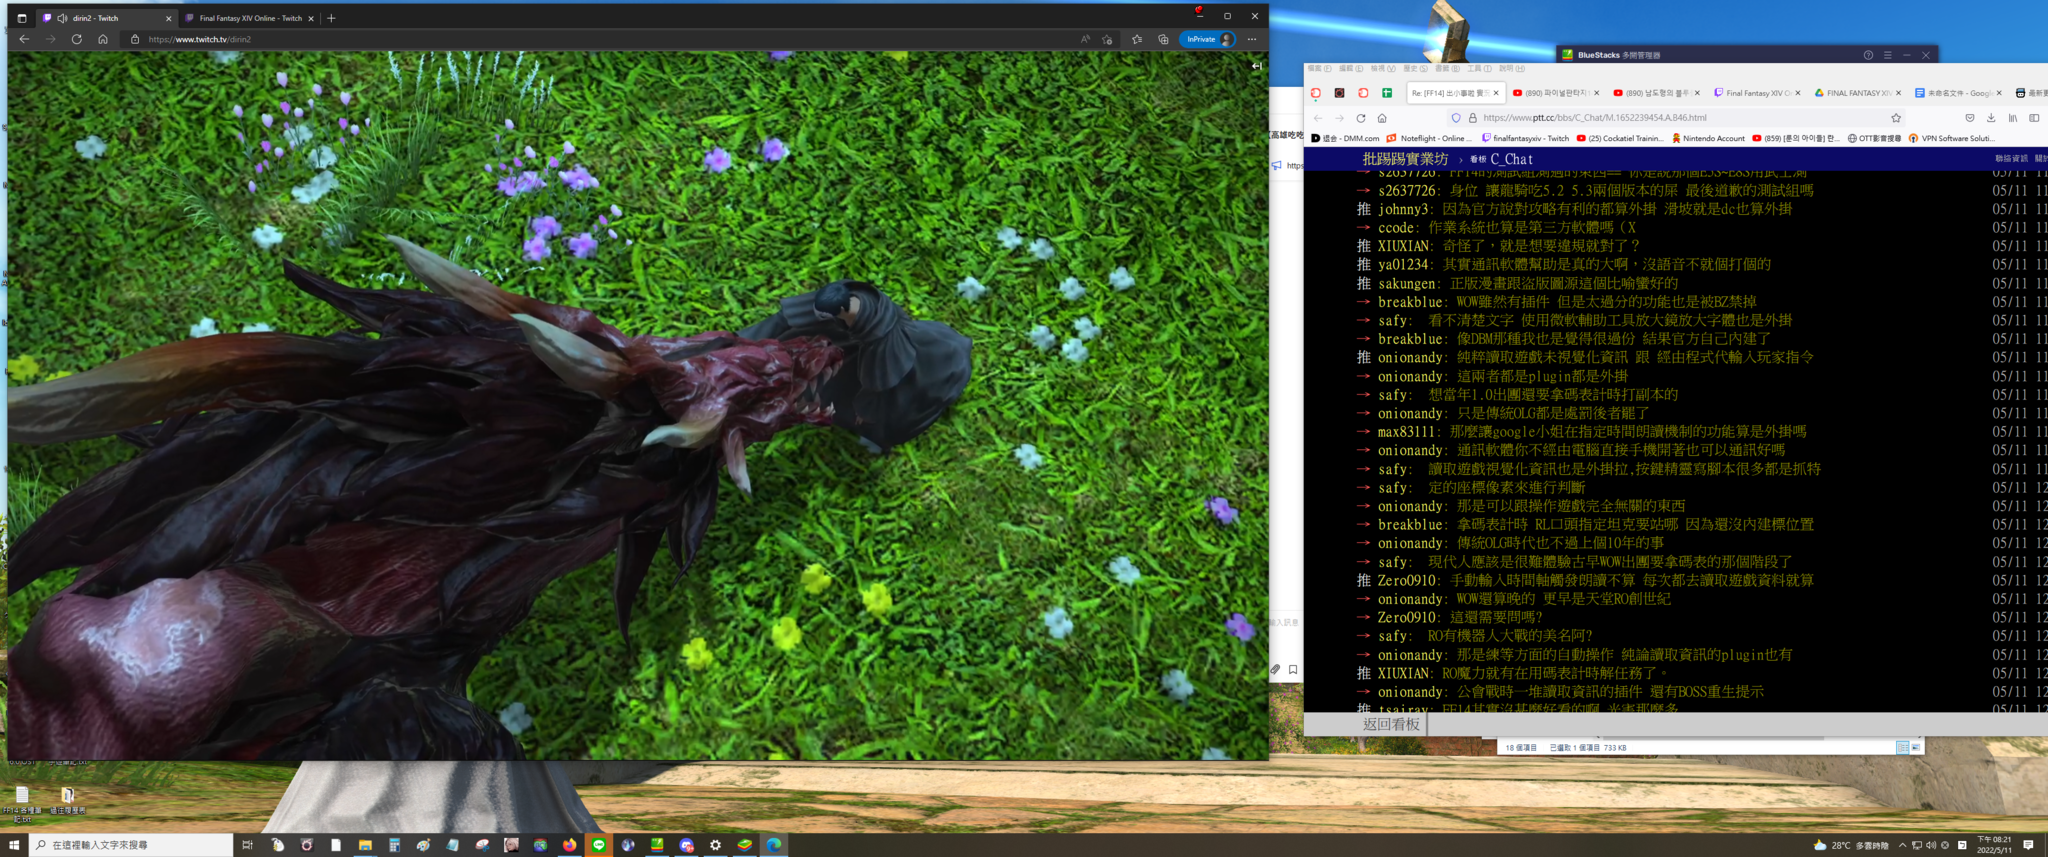The width and height of the screenshot is (2048, 857).
Task: Click the taskbar search box
Action: pyautogui.click(x=131, y=845)
